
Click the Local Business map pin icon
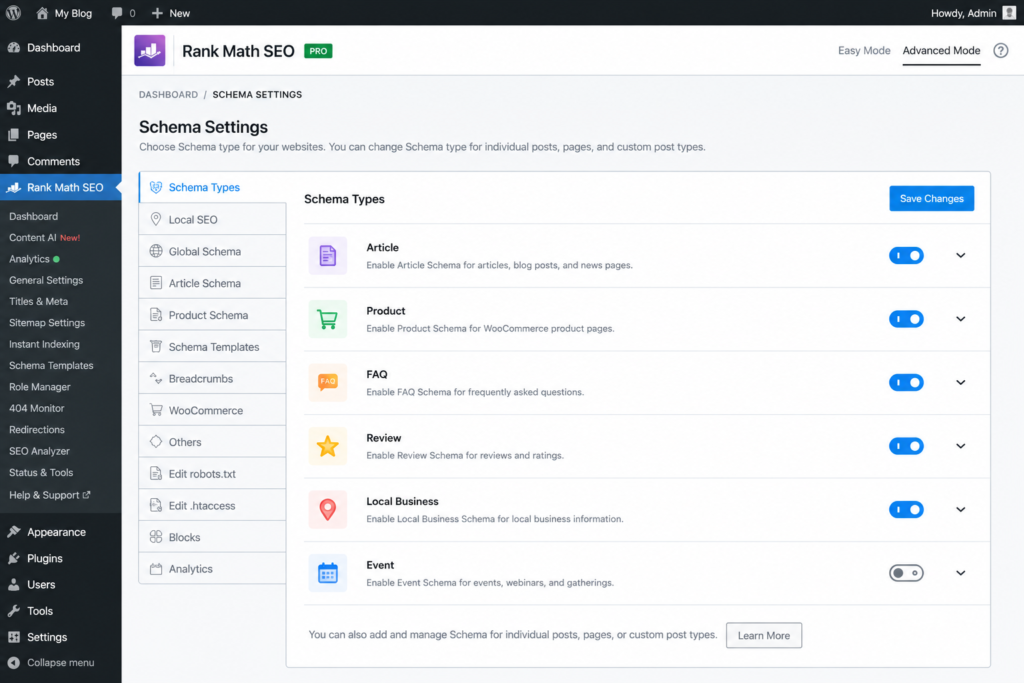click(x=328, y=509)
